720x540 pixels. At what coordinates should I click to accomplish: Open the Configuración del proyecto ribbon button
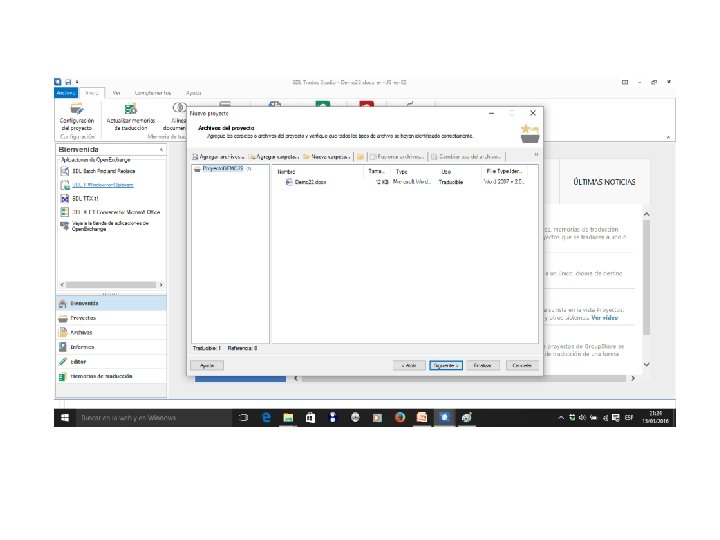[x=76, y=117]
